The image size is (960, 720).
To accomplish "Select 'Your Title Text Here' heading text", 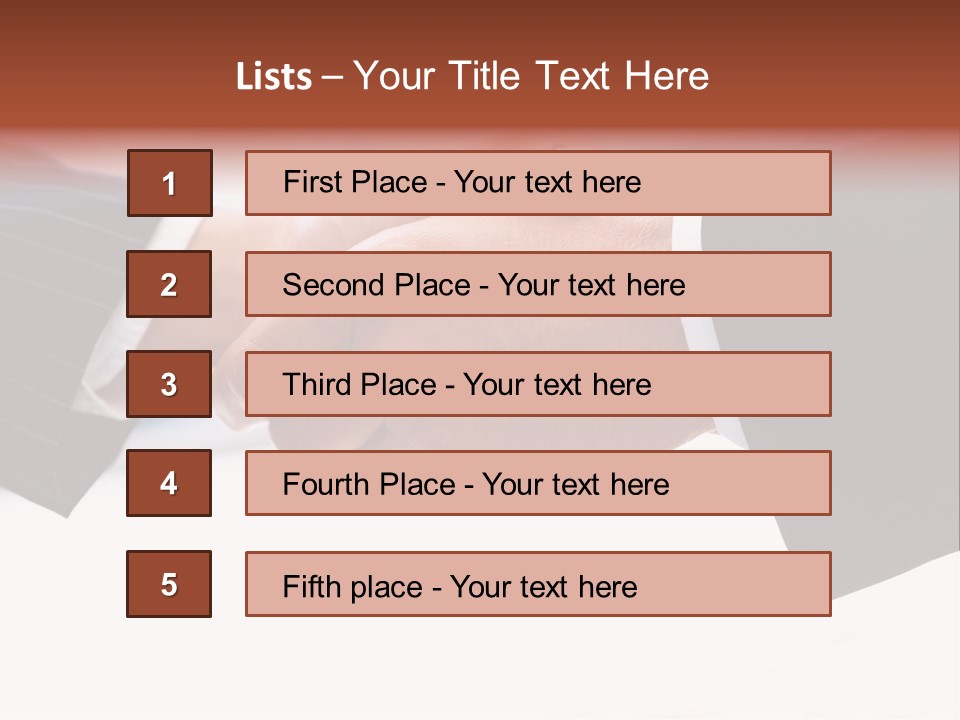I will click(531, 76).
